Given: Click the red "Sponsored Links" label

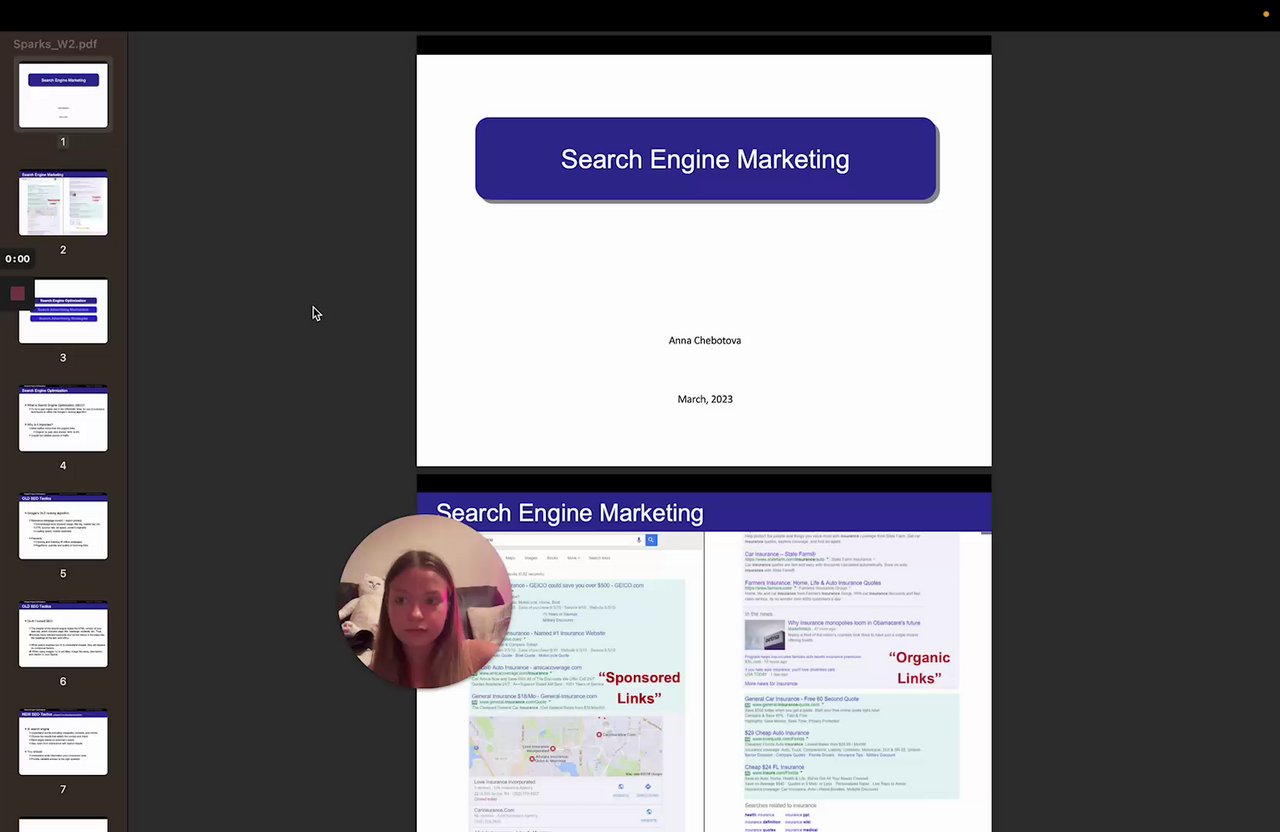Looking at the screenshot, I should pyautogui.click(x=639, y=688).
